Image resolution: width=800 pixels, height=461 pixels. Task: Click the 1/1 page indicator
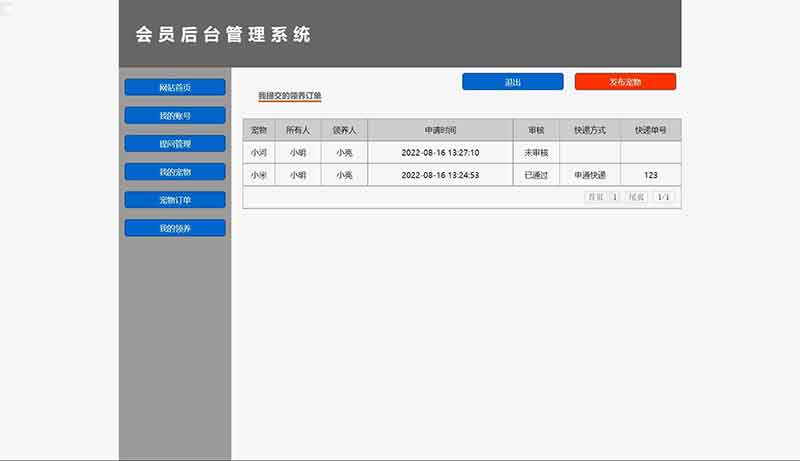click(663, 197)
